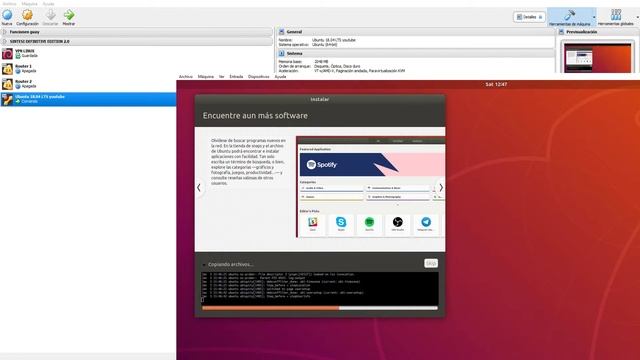This screenshot has width=640, height=360.
Task: Select the Router 1 virtual machine
Action: 88,69
